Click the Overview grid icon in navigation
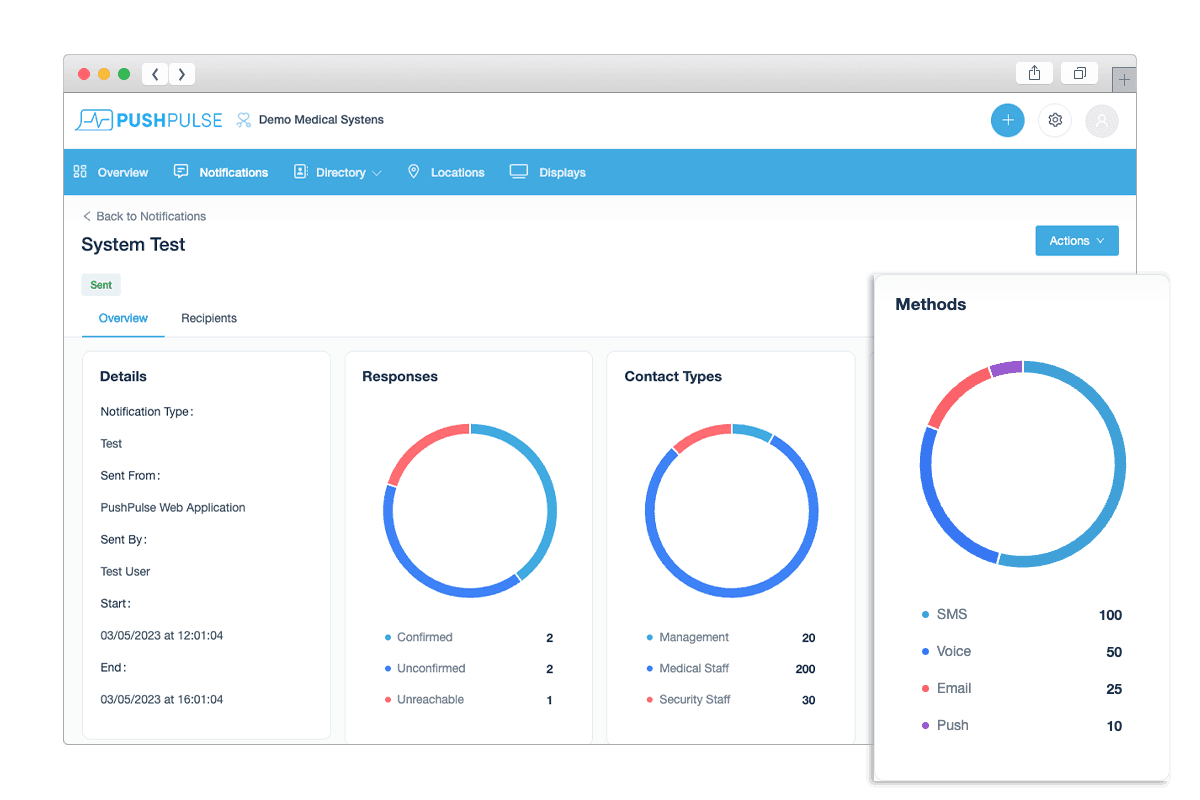Image resolution: width=1200 pixels, height=800 pixels. tap(80, 172)
